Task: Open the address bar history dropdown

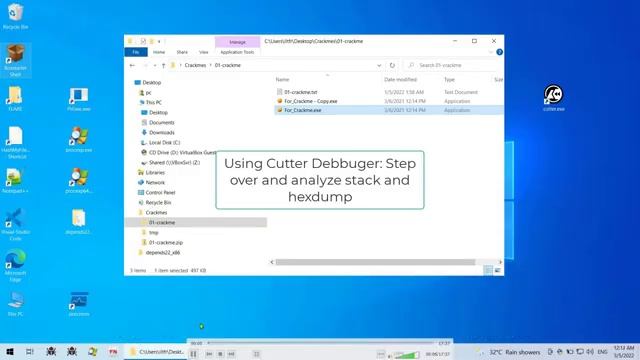Action: tap(379, 65)
